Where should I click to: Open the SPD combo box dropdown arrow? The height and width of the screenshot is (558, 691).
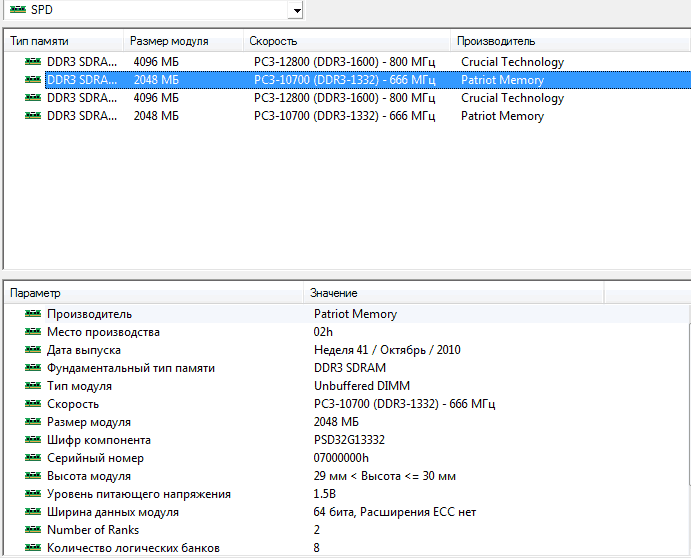pyautogui.click(x=297, y=10)
